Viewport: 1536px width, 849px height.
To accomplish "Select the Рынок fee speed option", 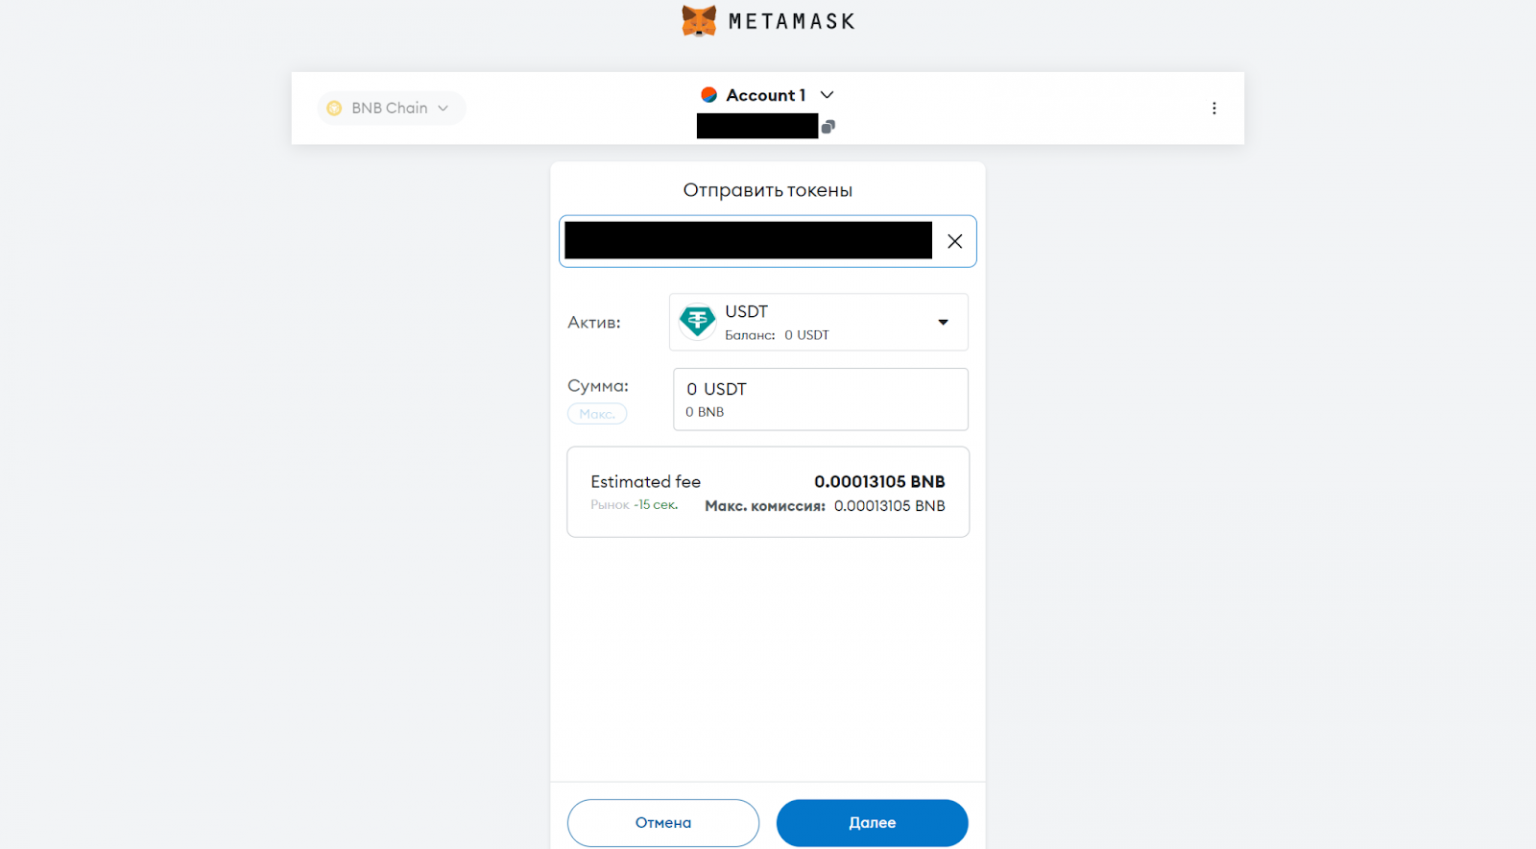I will 612,505.
